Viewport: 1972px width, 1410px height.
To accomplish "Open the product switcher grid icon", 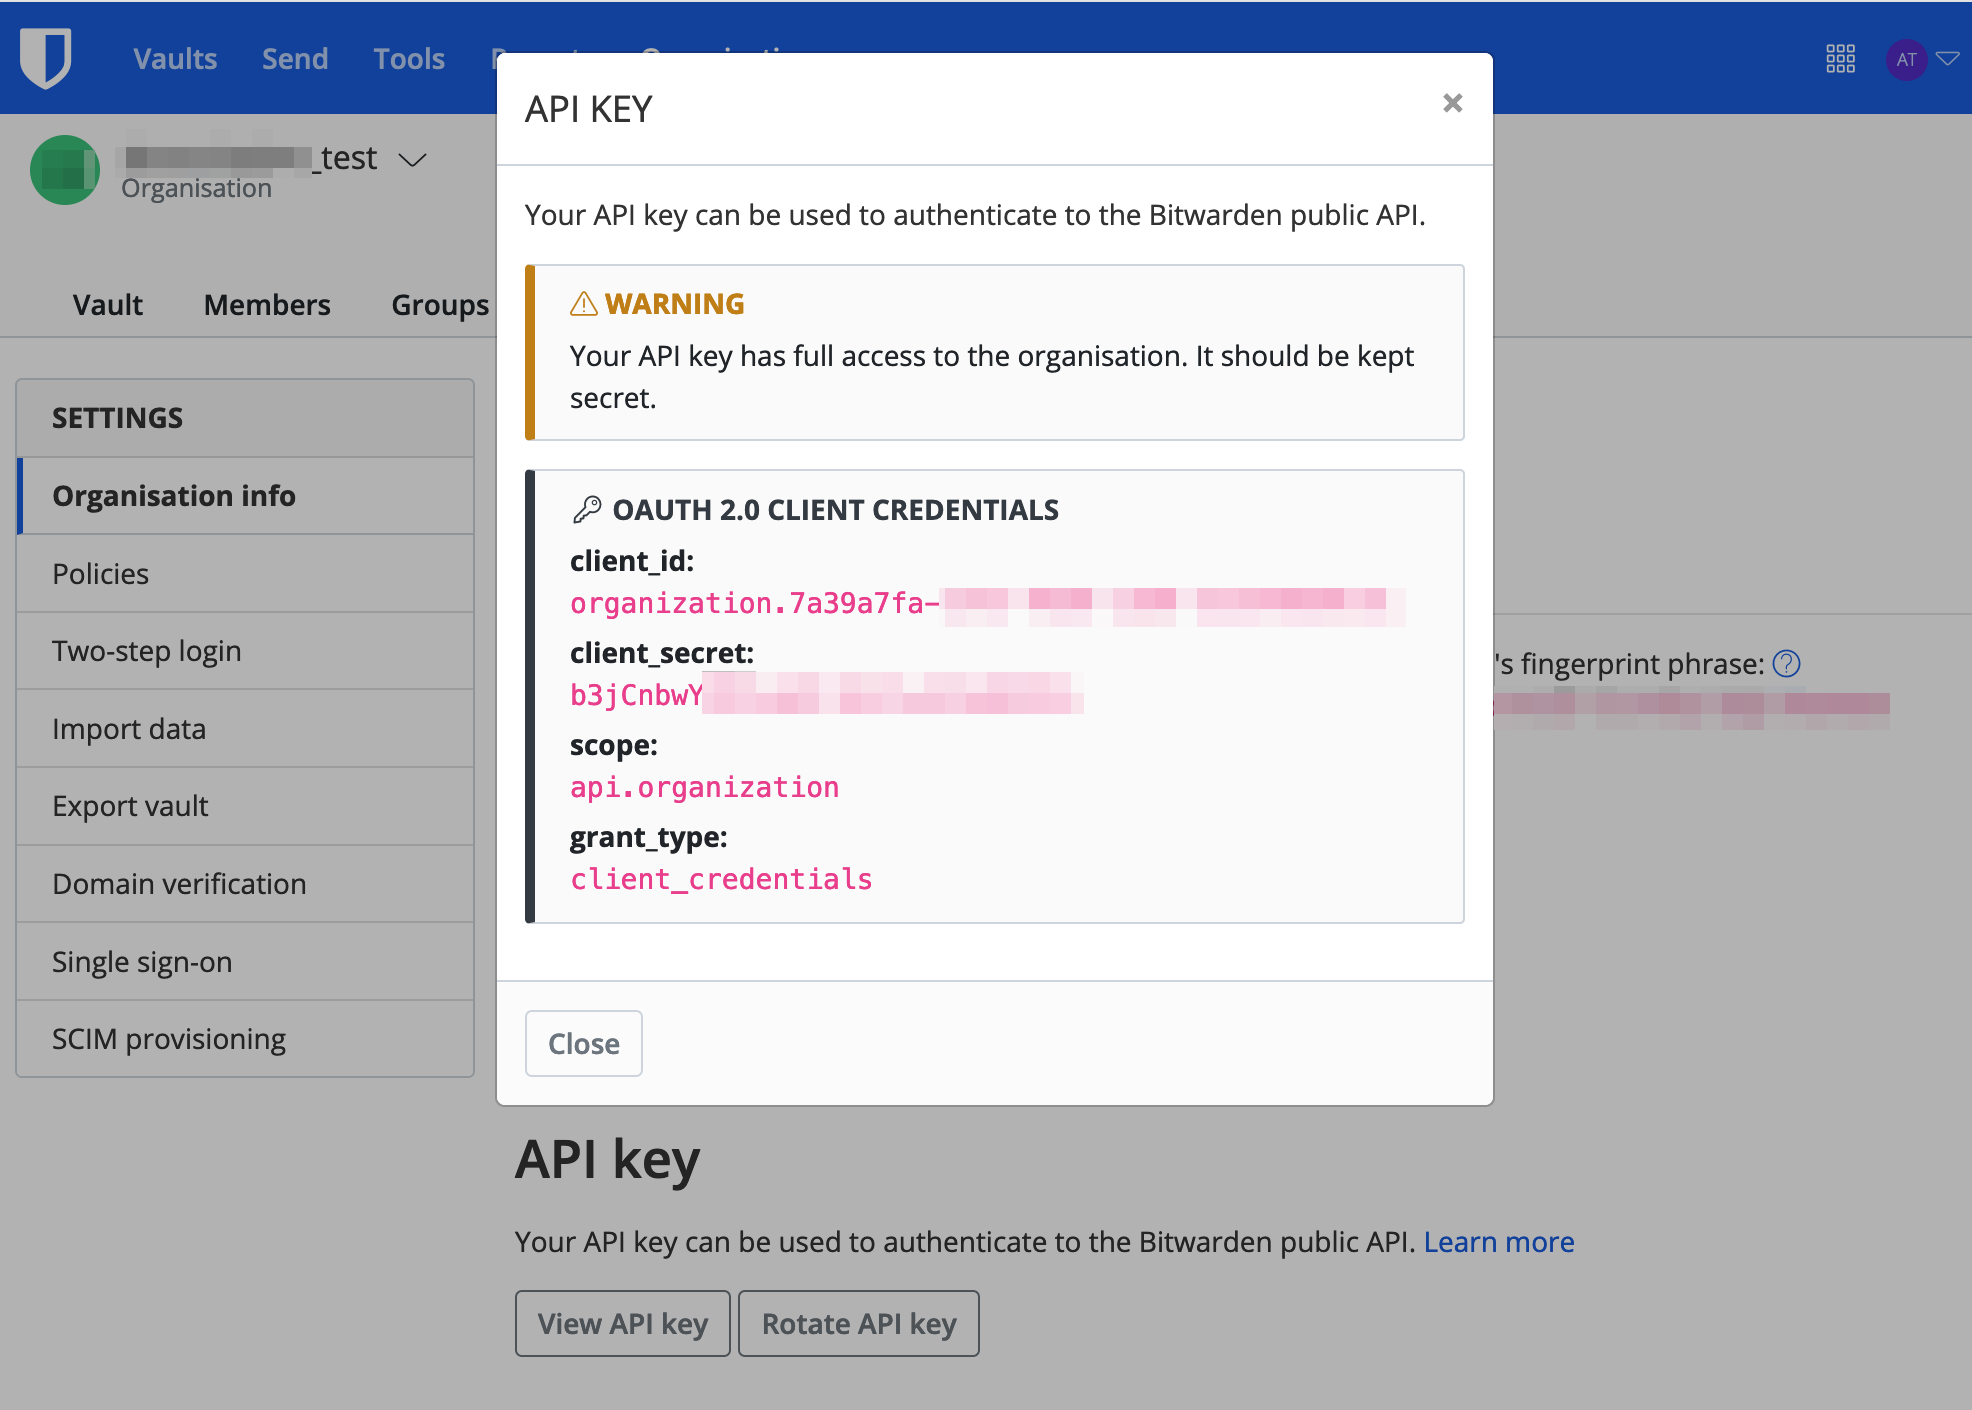I will [x=1840, y=59].
